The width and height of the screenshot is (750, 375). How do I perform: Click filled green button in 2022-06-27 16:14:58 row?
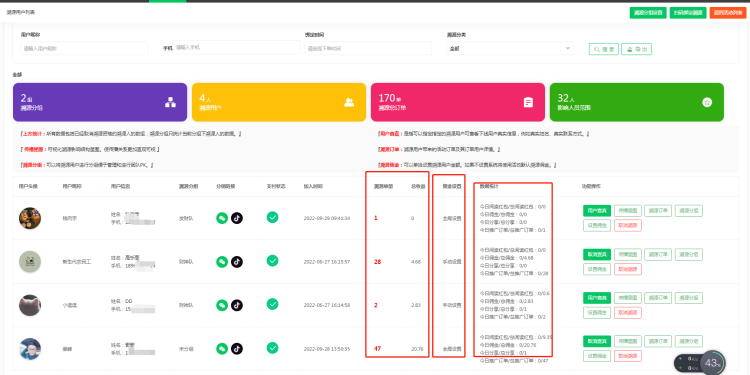pyautogui.click(x=596, y=298)
